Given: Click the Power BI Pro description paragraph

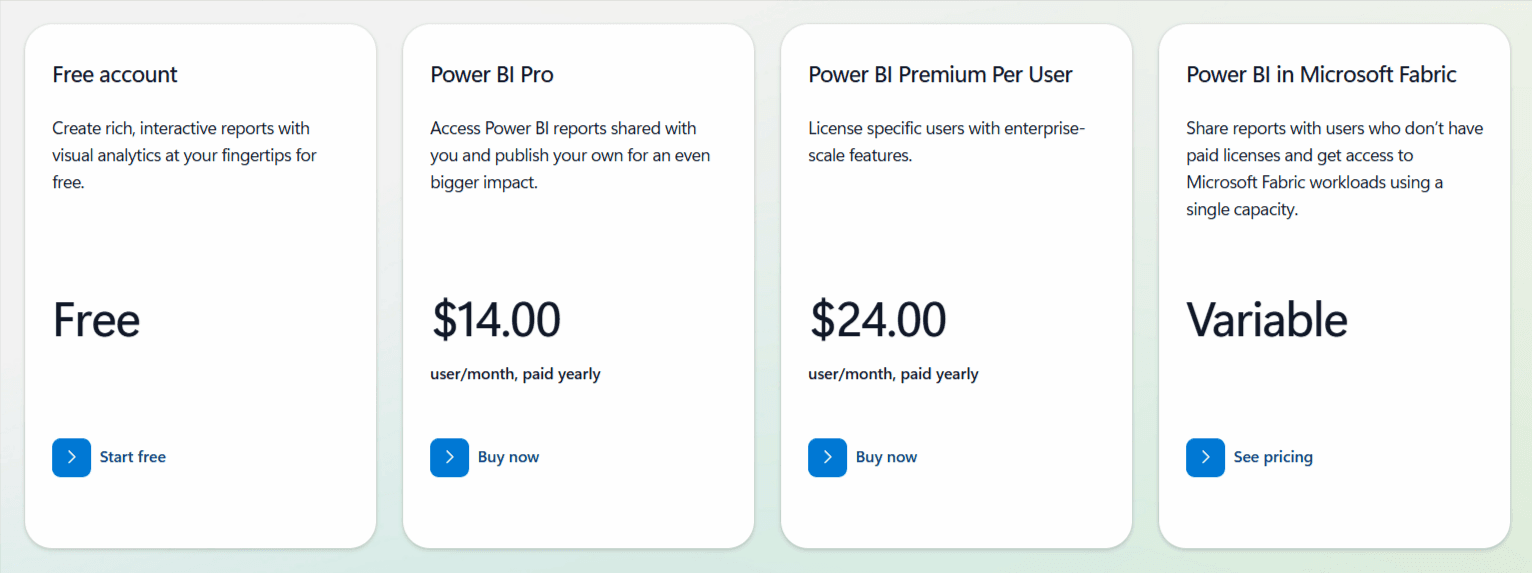Looking at the screenshot, I should click(570, 156).
